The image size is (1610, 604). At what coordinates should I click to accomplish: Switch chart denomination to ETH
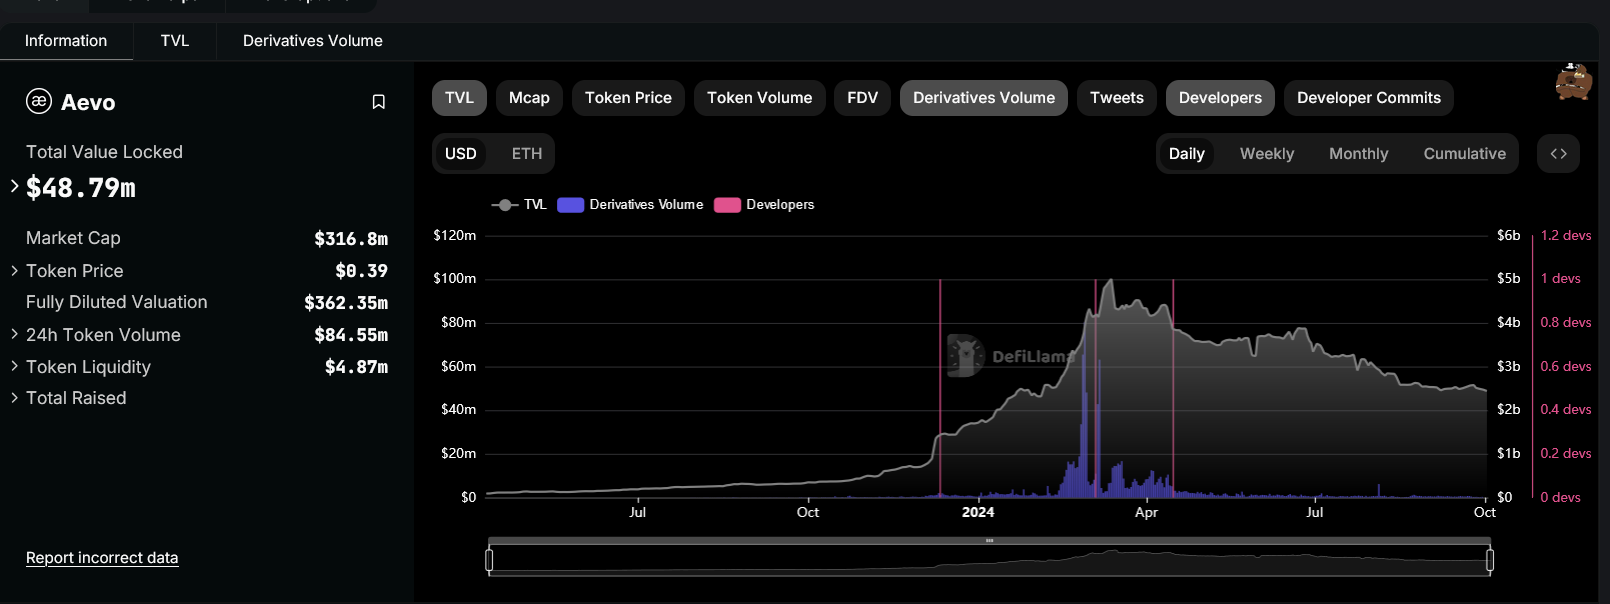[x=527, y=154]
